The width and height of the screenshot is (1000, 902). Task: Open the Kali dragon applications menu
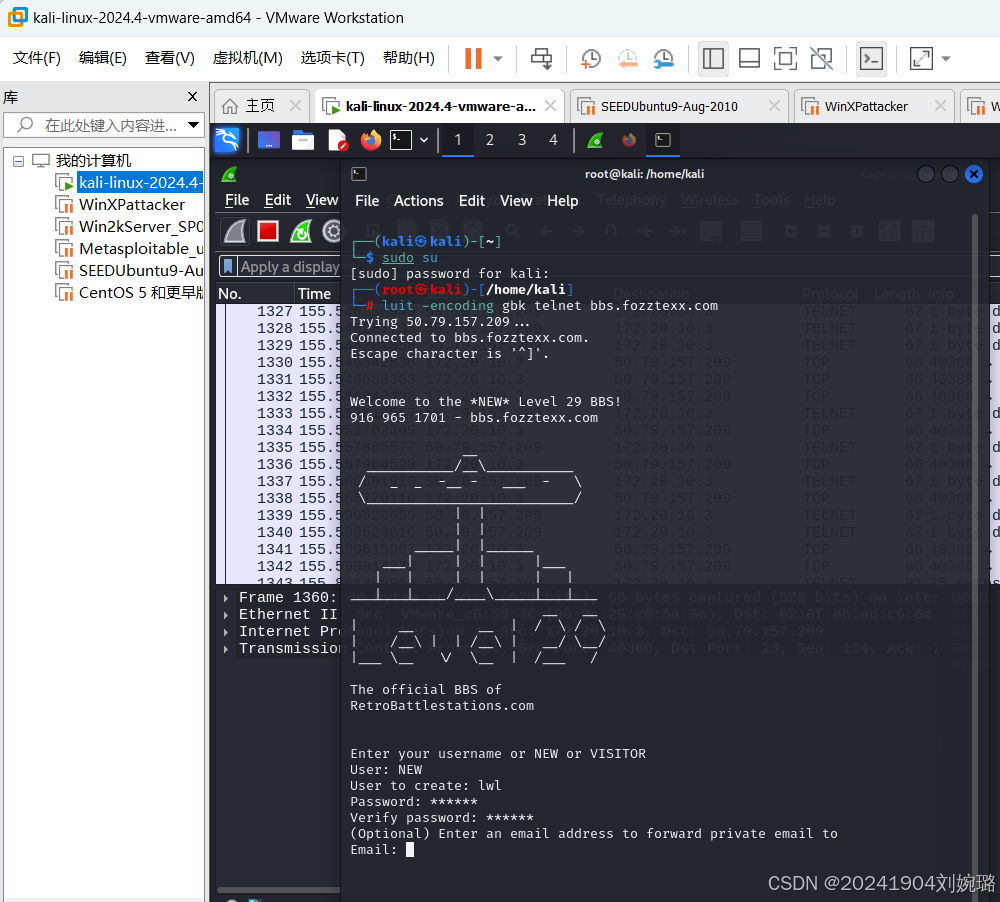click(x=227, y=140)
